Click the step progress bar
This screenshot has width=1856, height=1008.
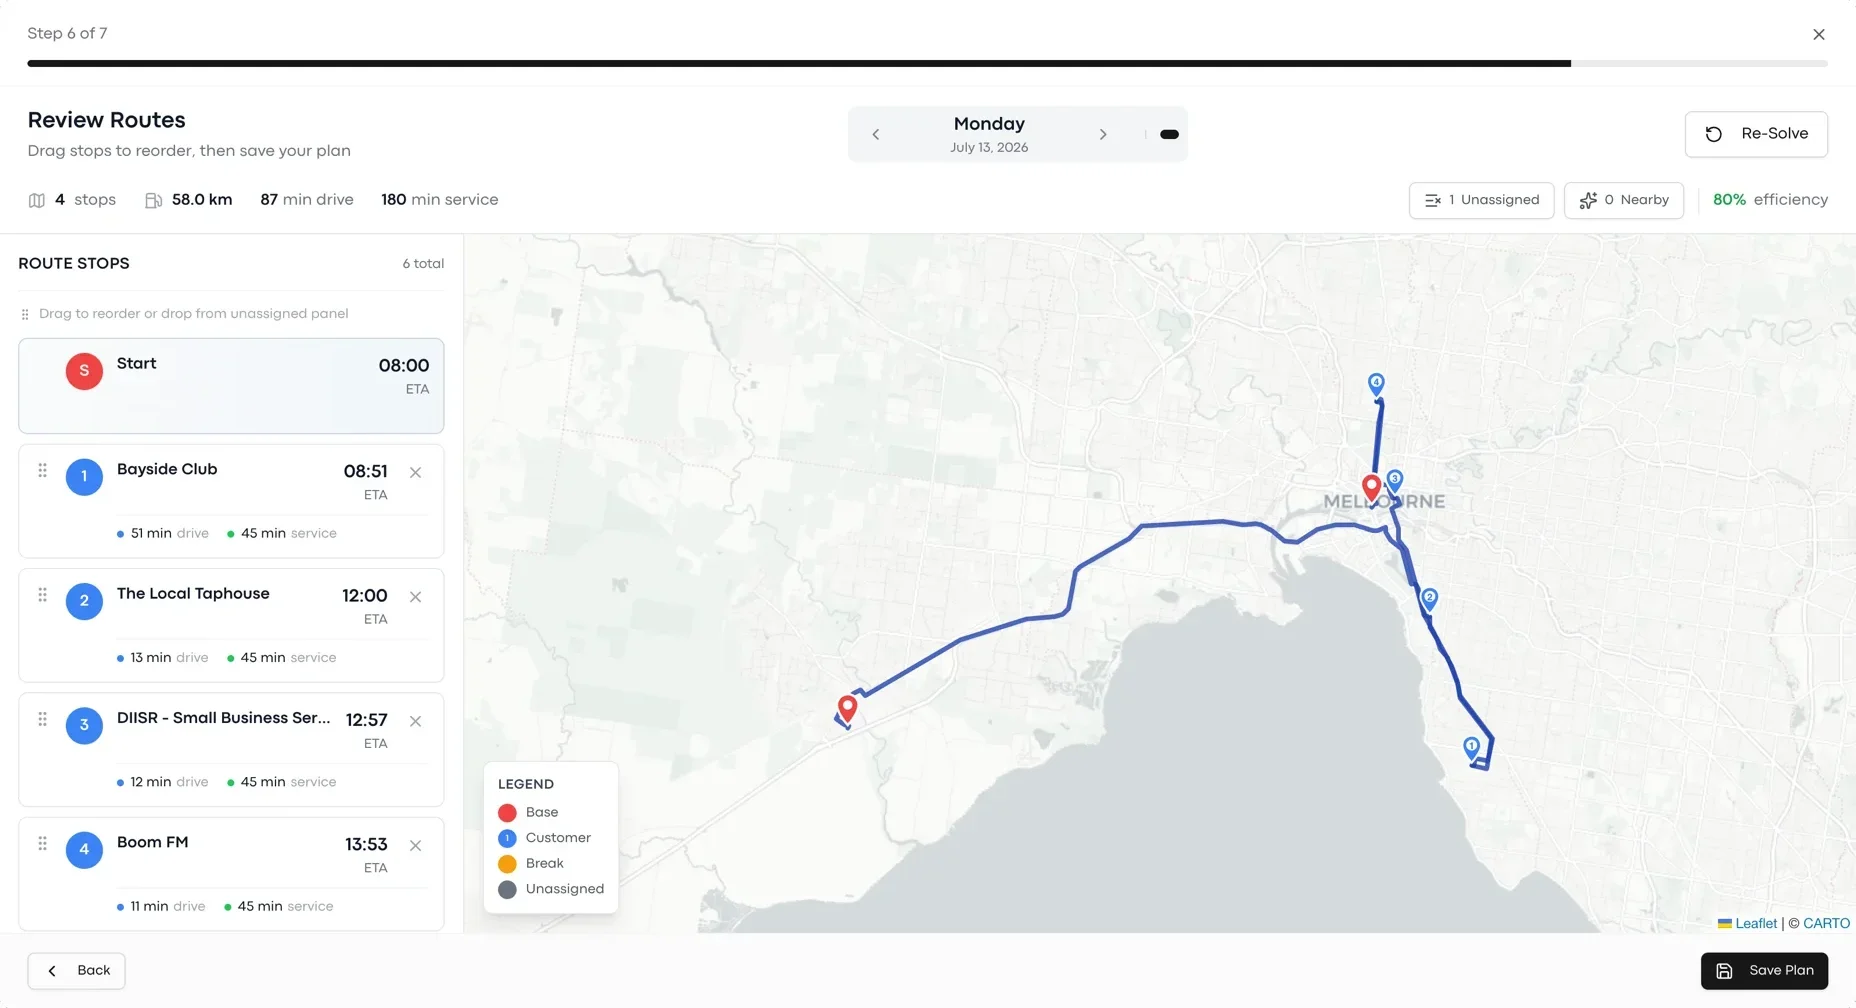pyautogui.click(x=927, y=63)
